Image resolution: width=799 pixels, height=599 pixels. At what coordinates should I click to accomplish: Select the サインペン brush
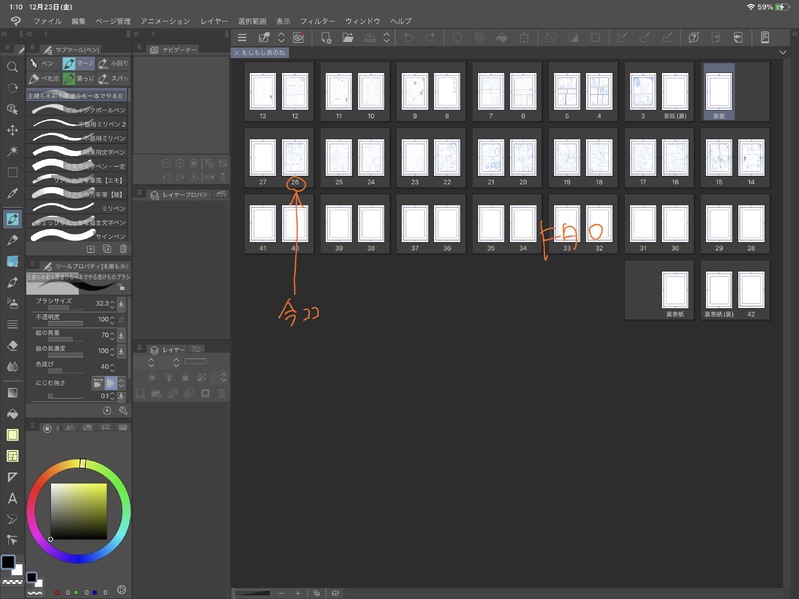[78, 236]
